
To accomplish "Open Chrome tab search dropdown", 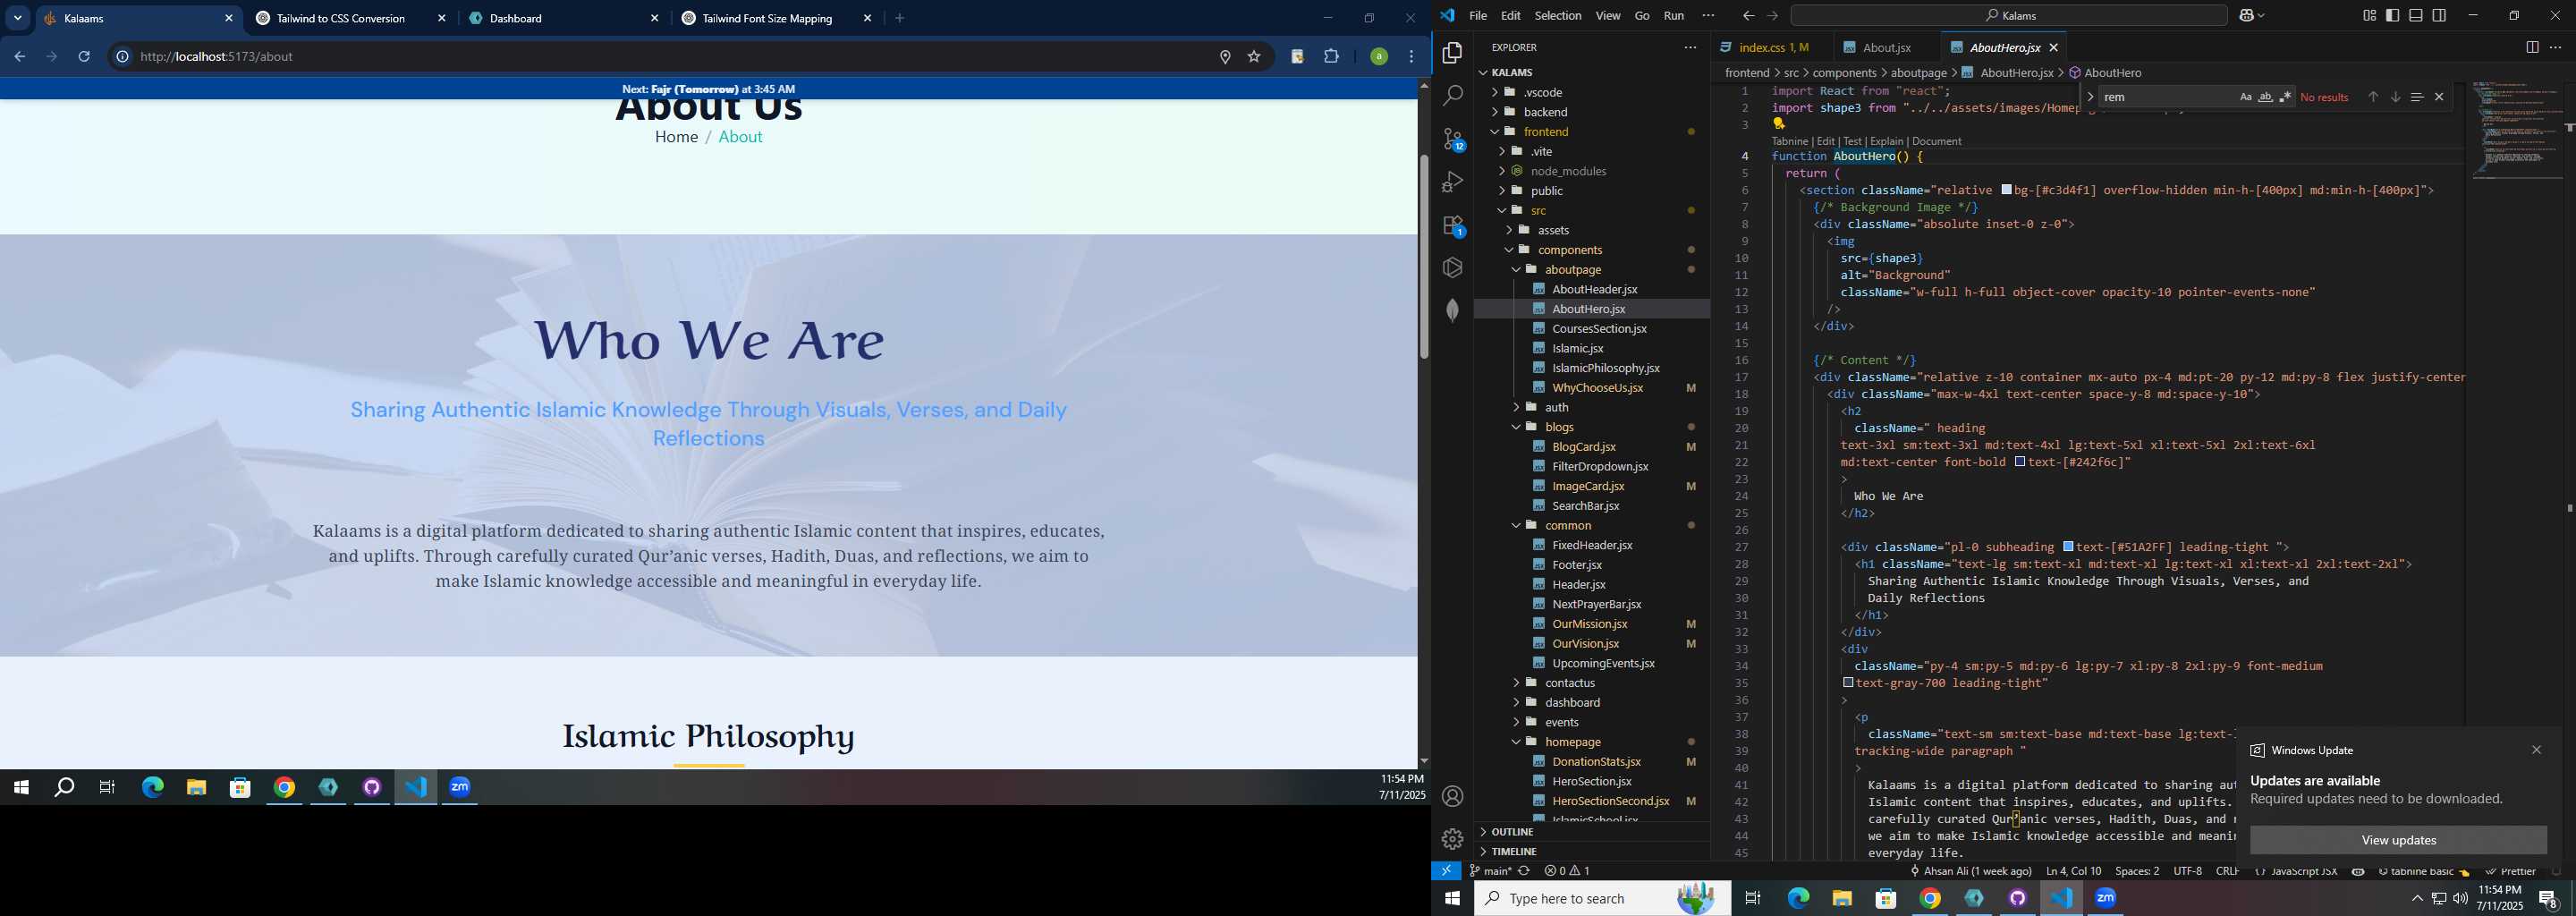I will coord(18,18).
